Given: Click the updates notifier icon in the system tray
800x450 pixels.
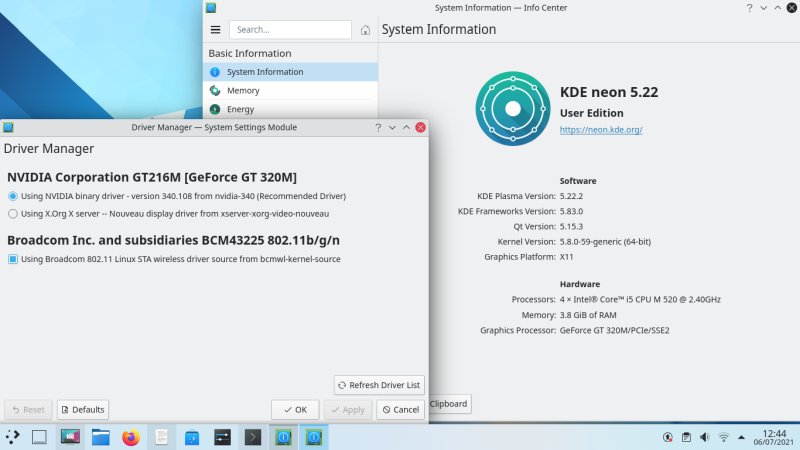Looking at the screenshot, I should (x=667, y=437).
